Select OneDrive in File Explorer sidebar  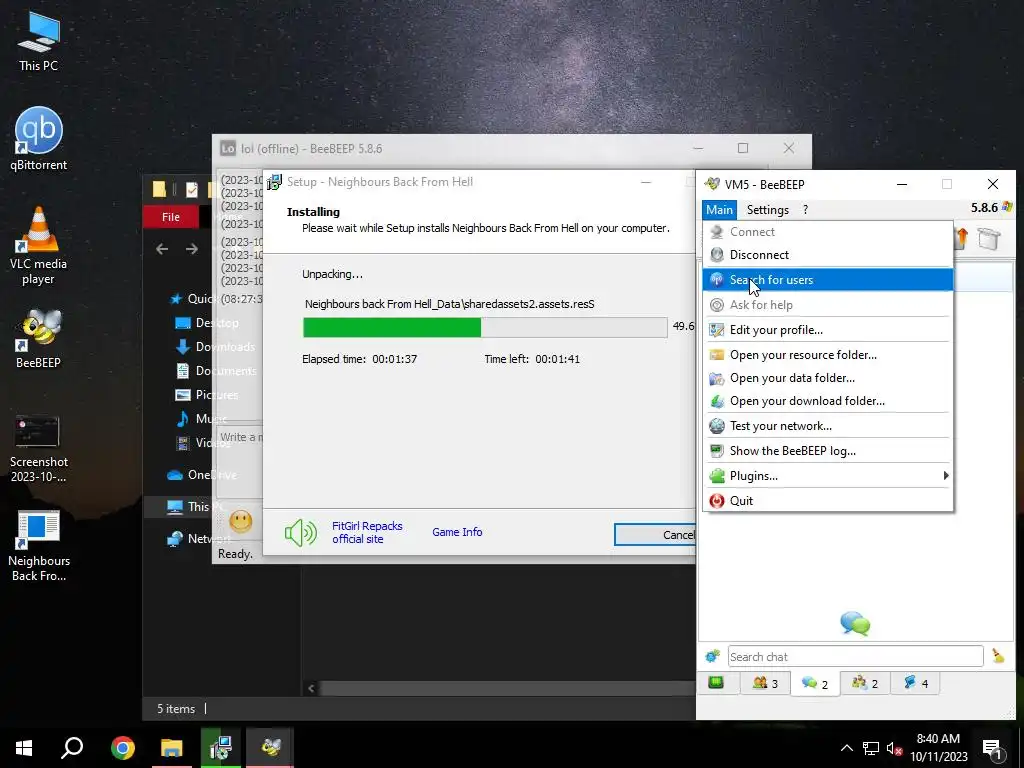click(x=202, y=475)
